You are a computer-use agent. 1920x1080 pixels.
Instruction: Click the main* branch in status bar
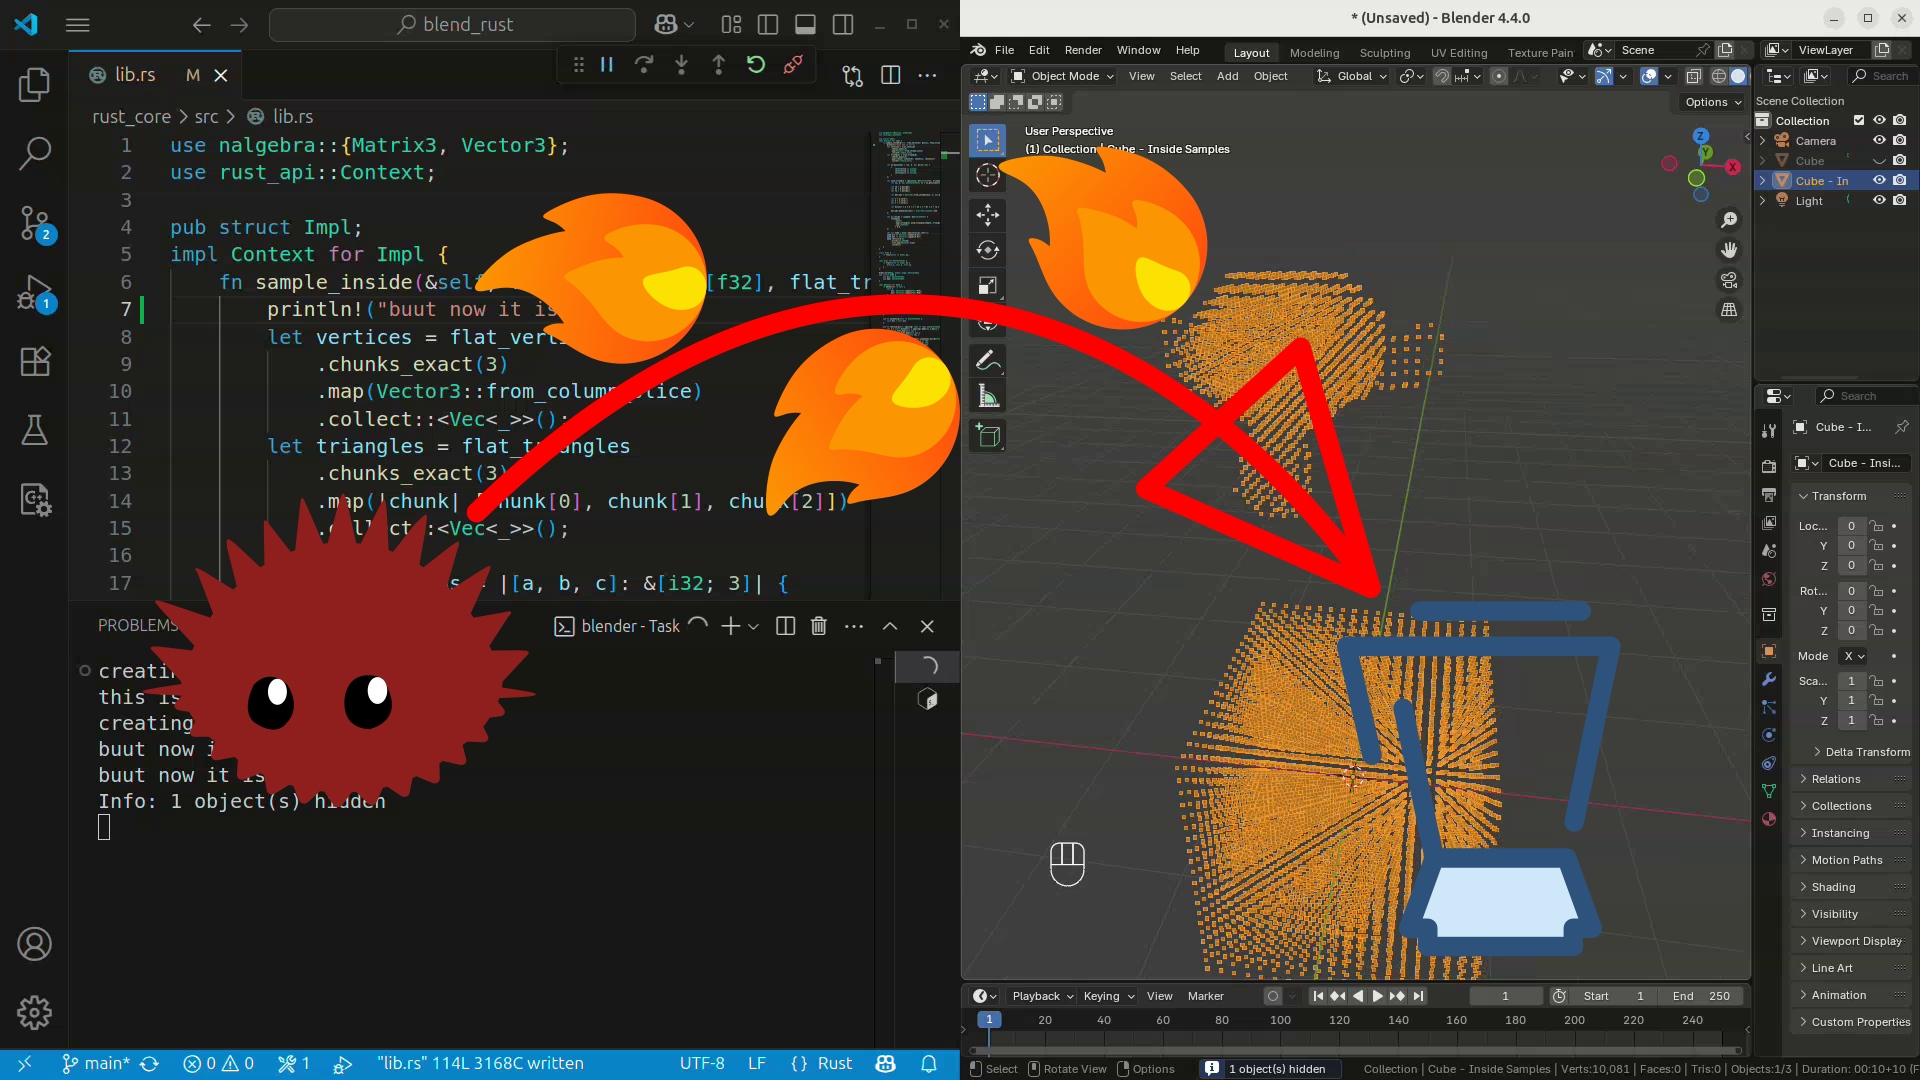(x=95, y=1064)
